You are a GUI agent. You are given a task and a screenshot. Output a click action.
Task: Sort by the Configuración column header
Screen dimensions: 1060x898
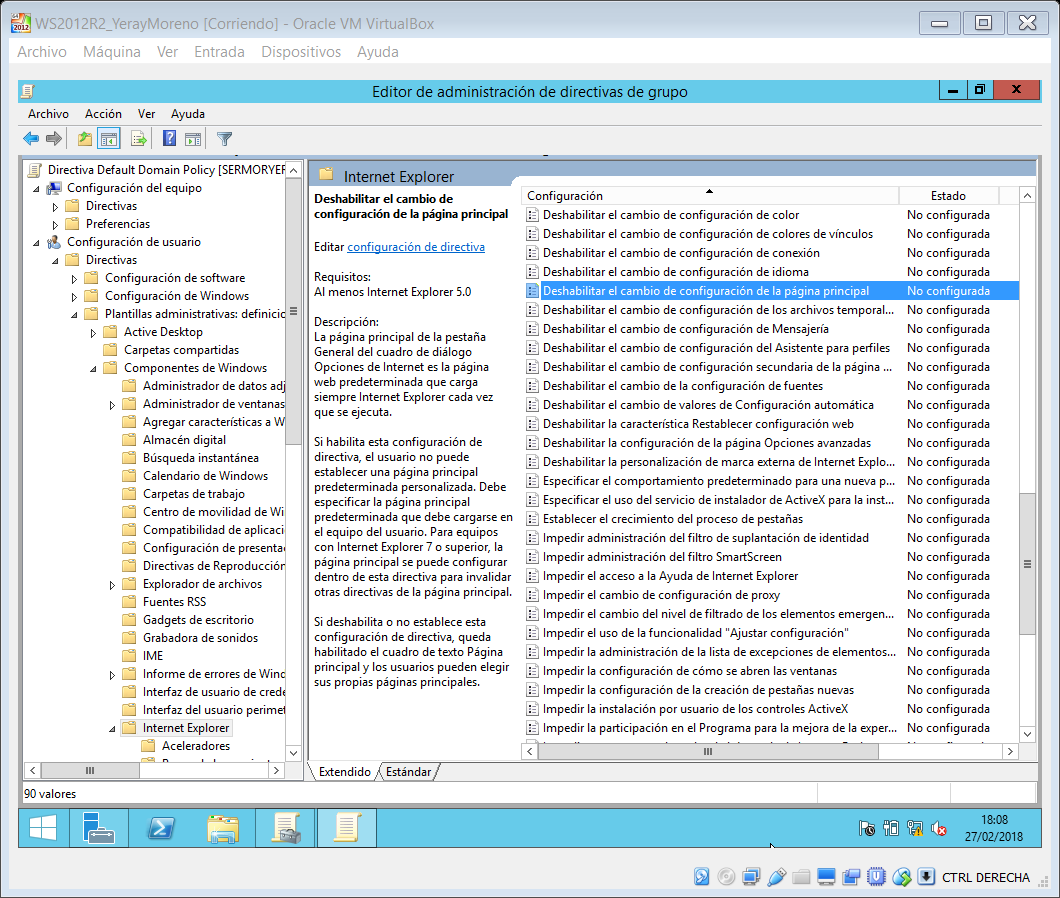710,195
